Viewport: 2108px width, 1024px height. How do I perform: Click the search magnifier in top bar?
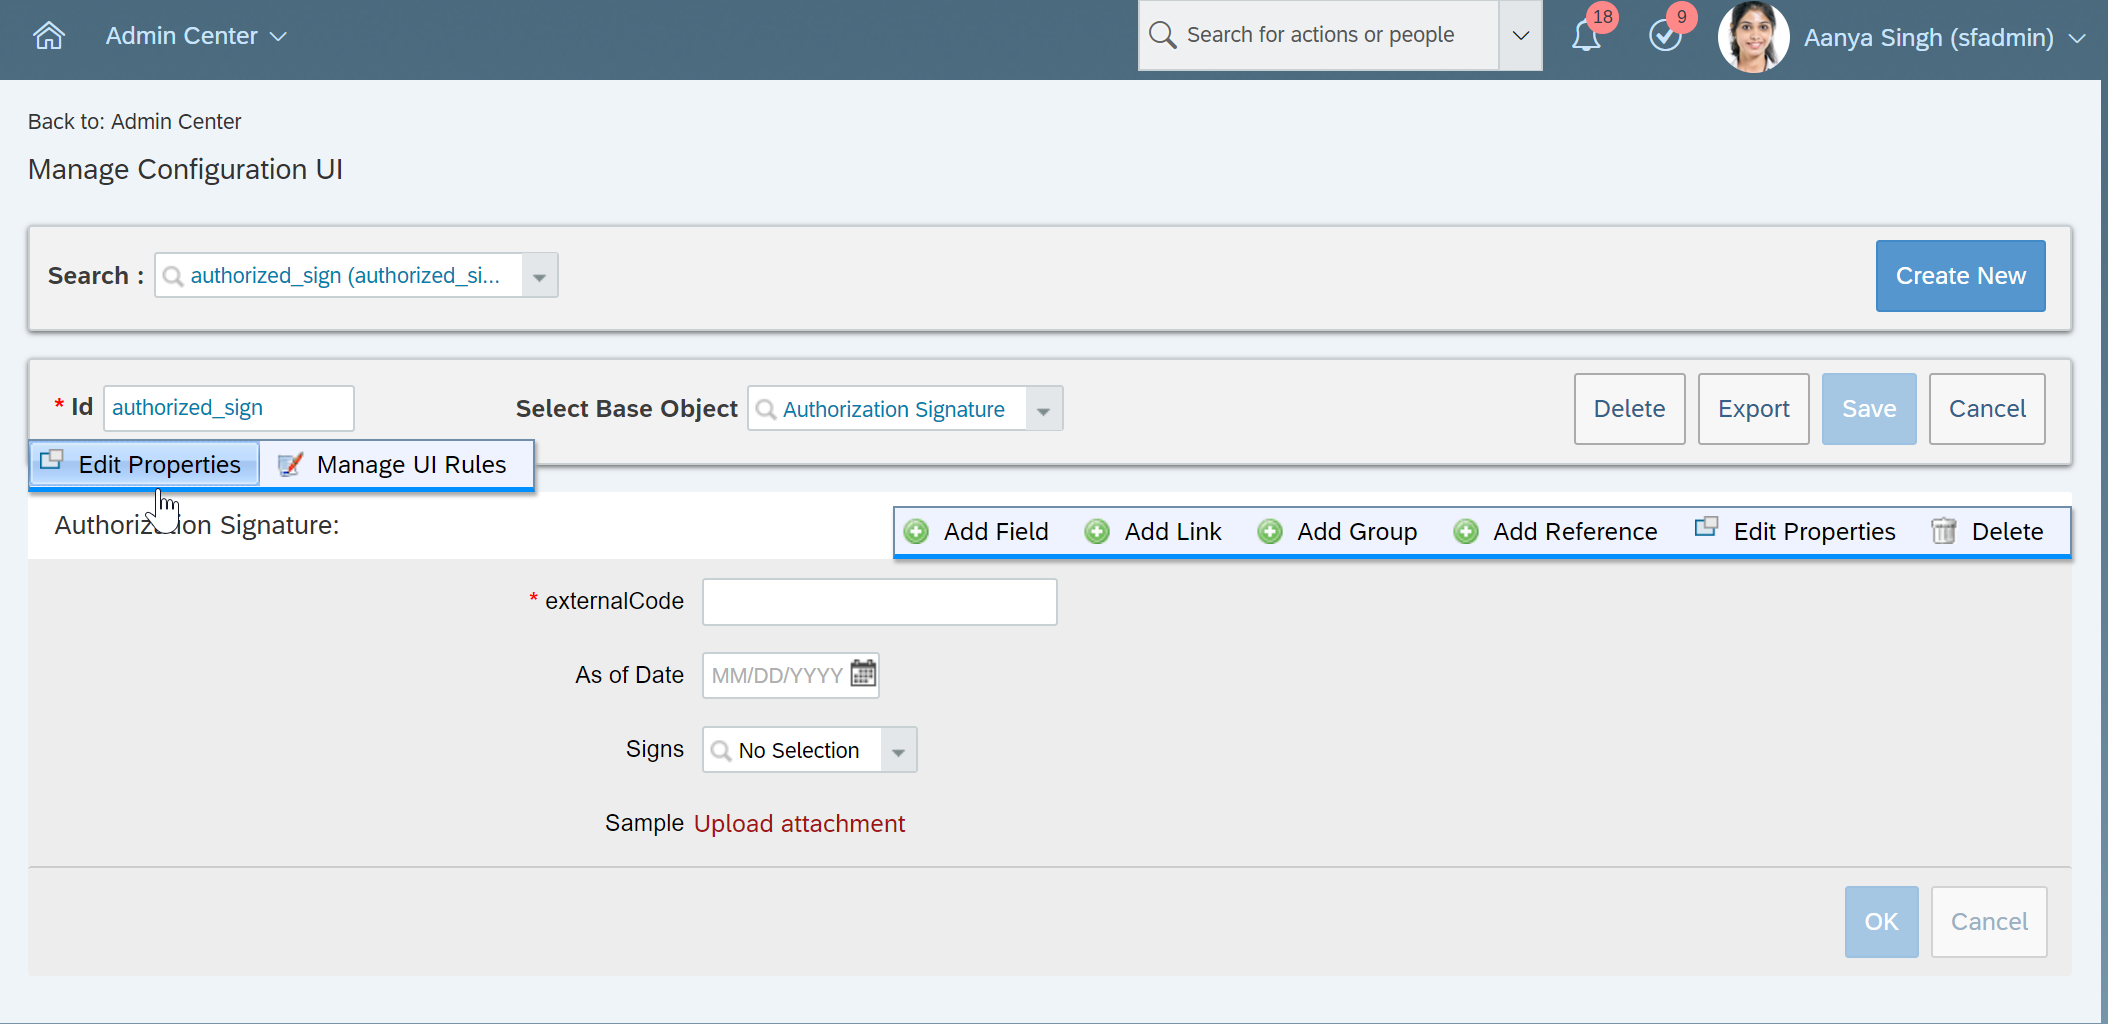(x=1162, y=35)
